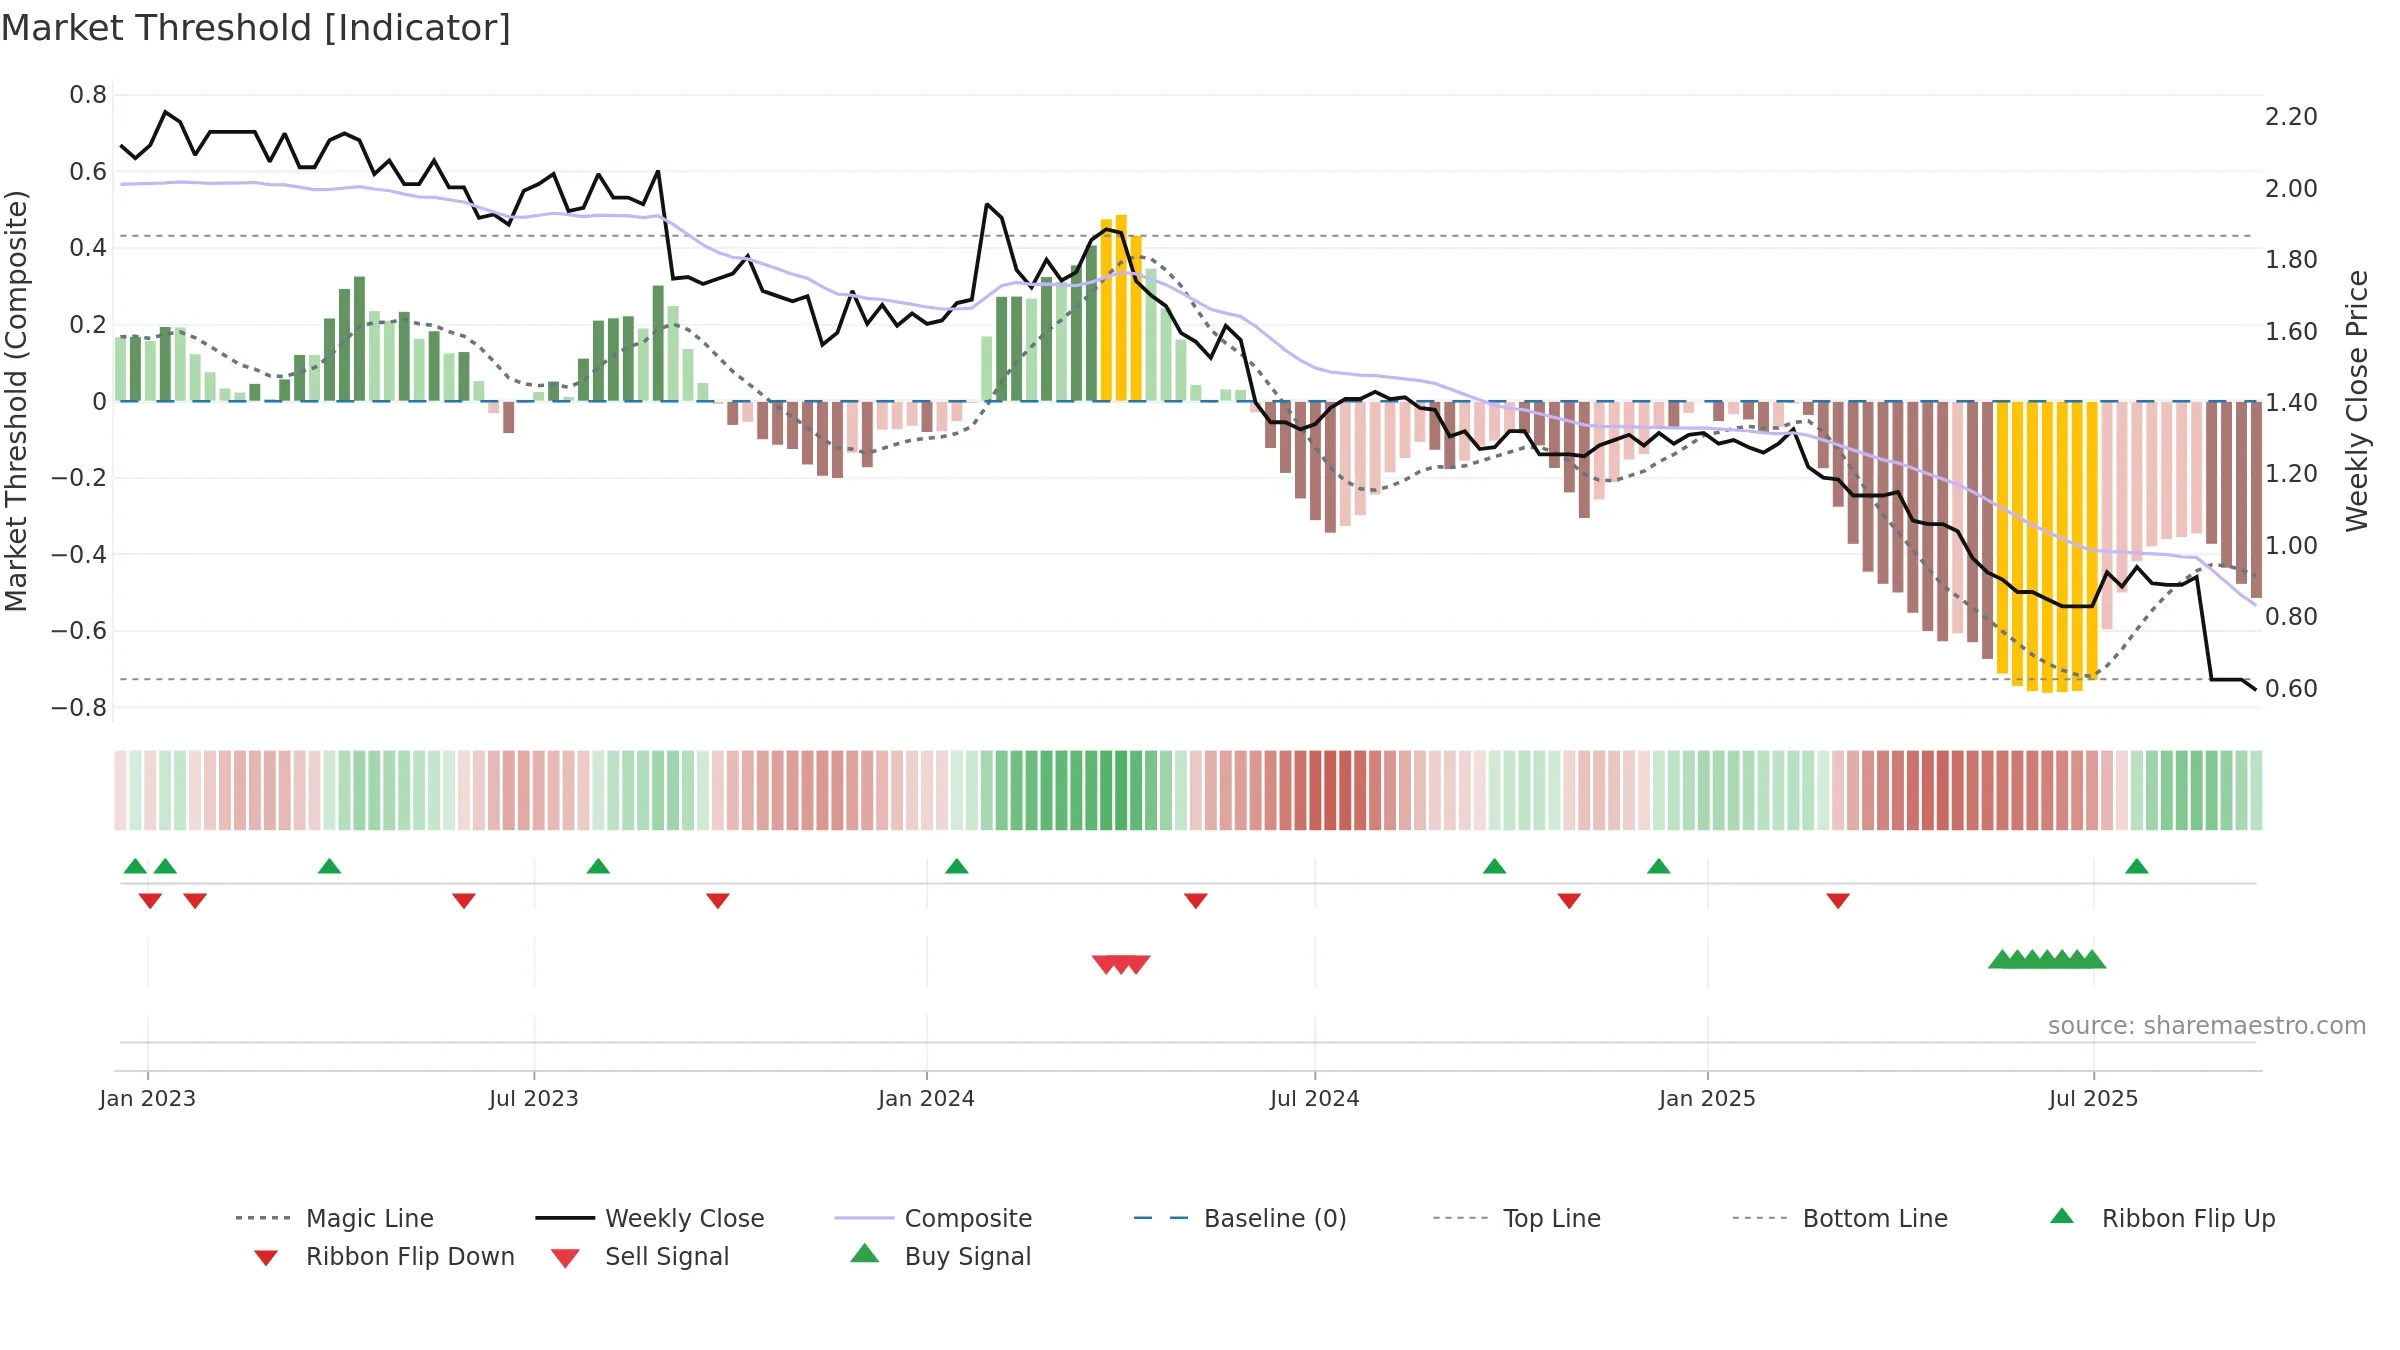The height and width of the screenshot is (1350, 2400).
Task: Click the Market Threshold (Composite) axis title
Action: (17, 401)
